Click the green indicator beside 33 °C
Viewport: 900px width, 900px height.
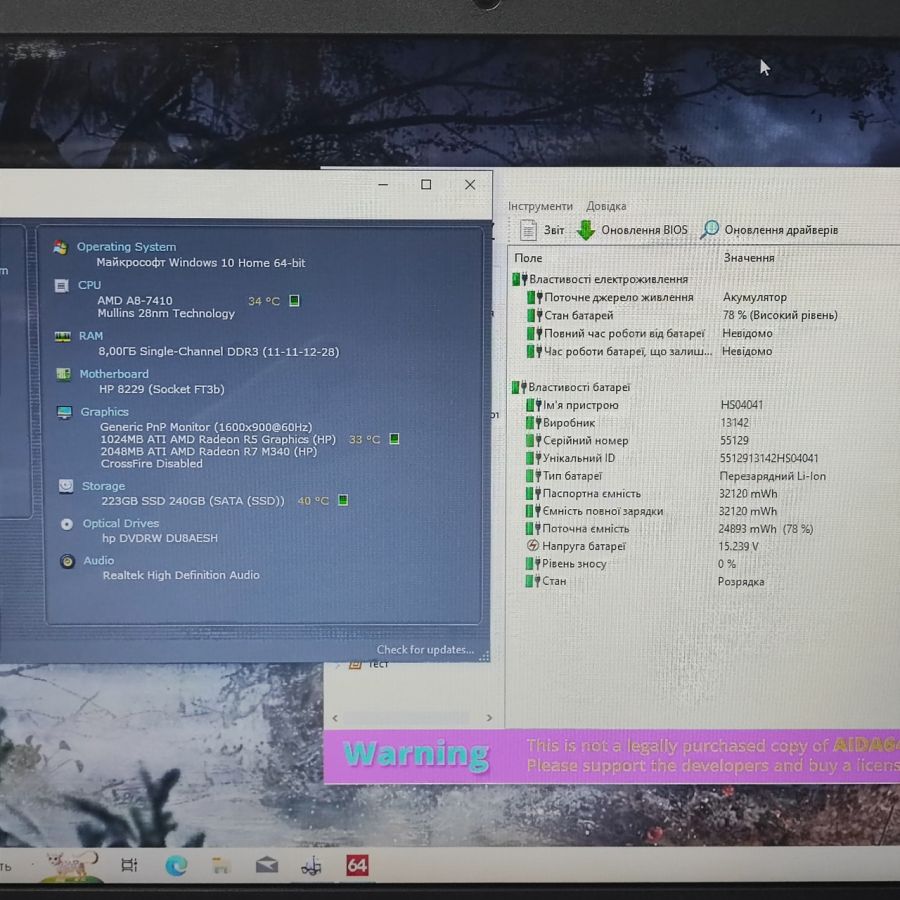click(394, 439)
